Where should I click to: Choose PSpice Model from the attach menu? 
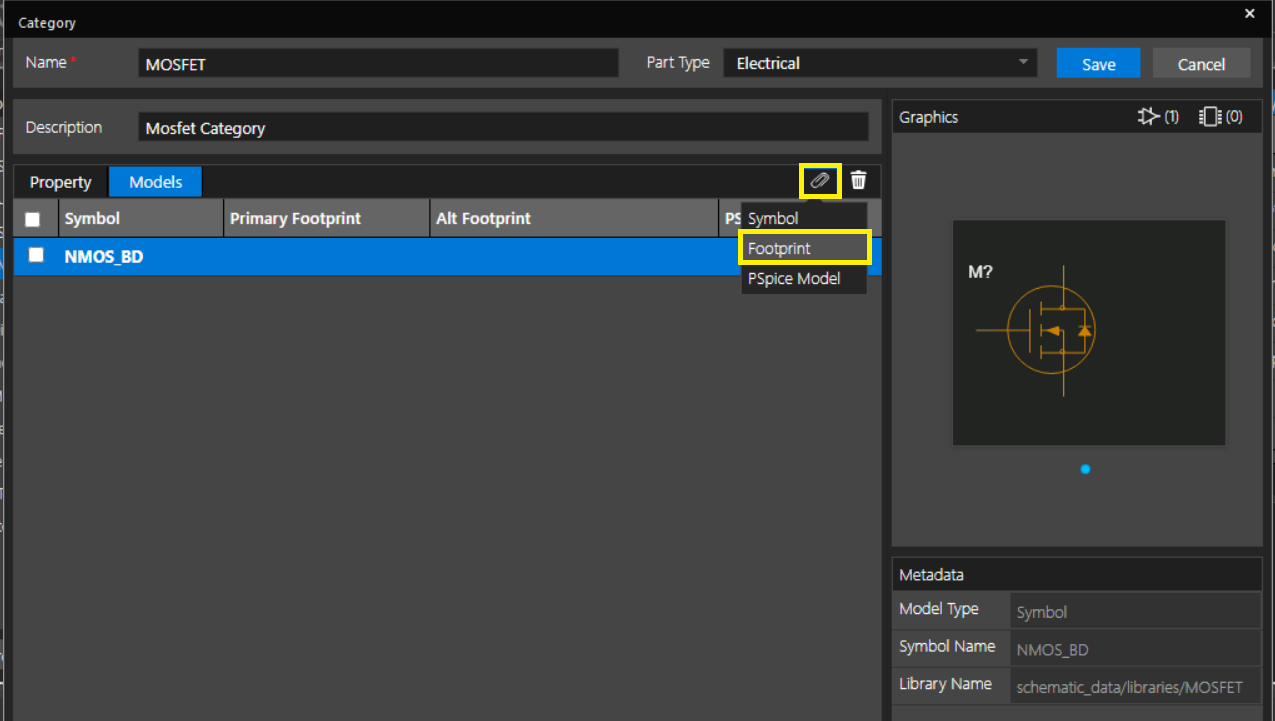pos(794,279)
